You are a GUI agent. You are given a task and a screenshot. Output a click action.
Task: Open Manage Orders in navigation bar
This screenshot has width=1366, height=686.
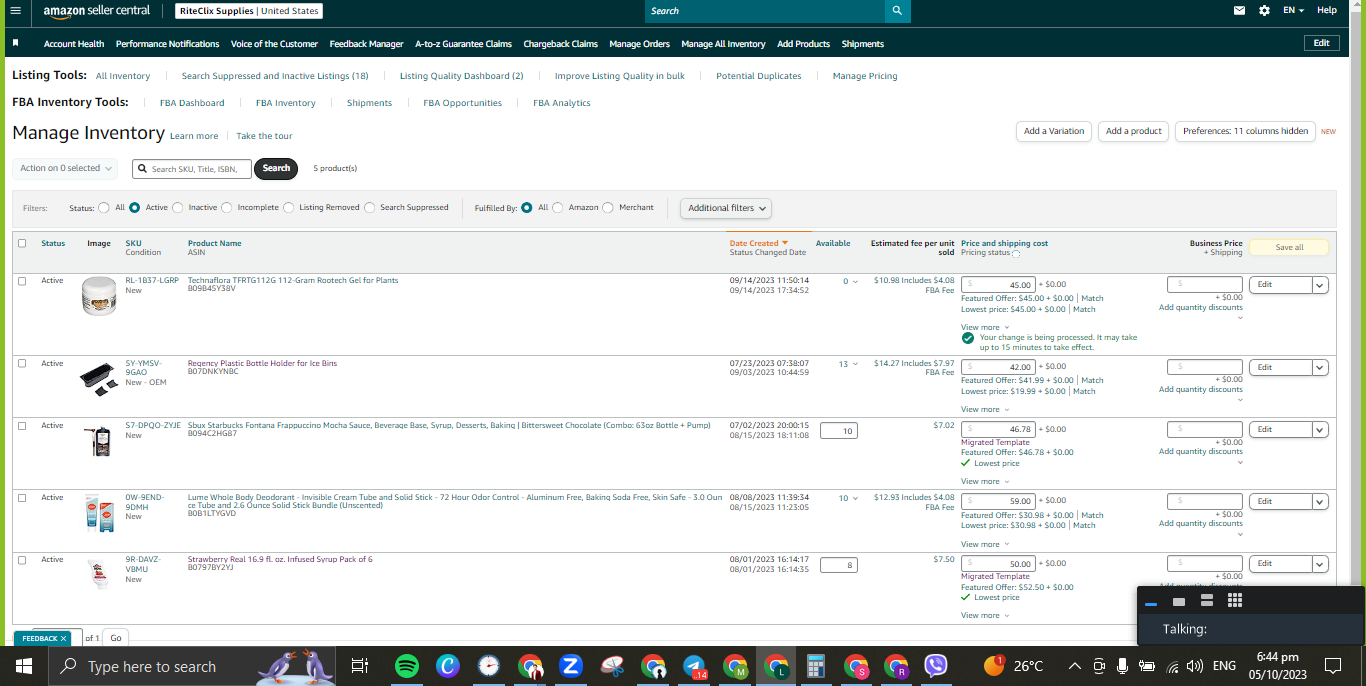639,44
